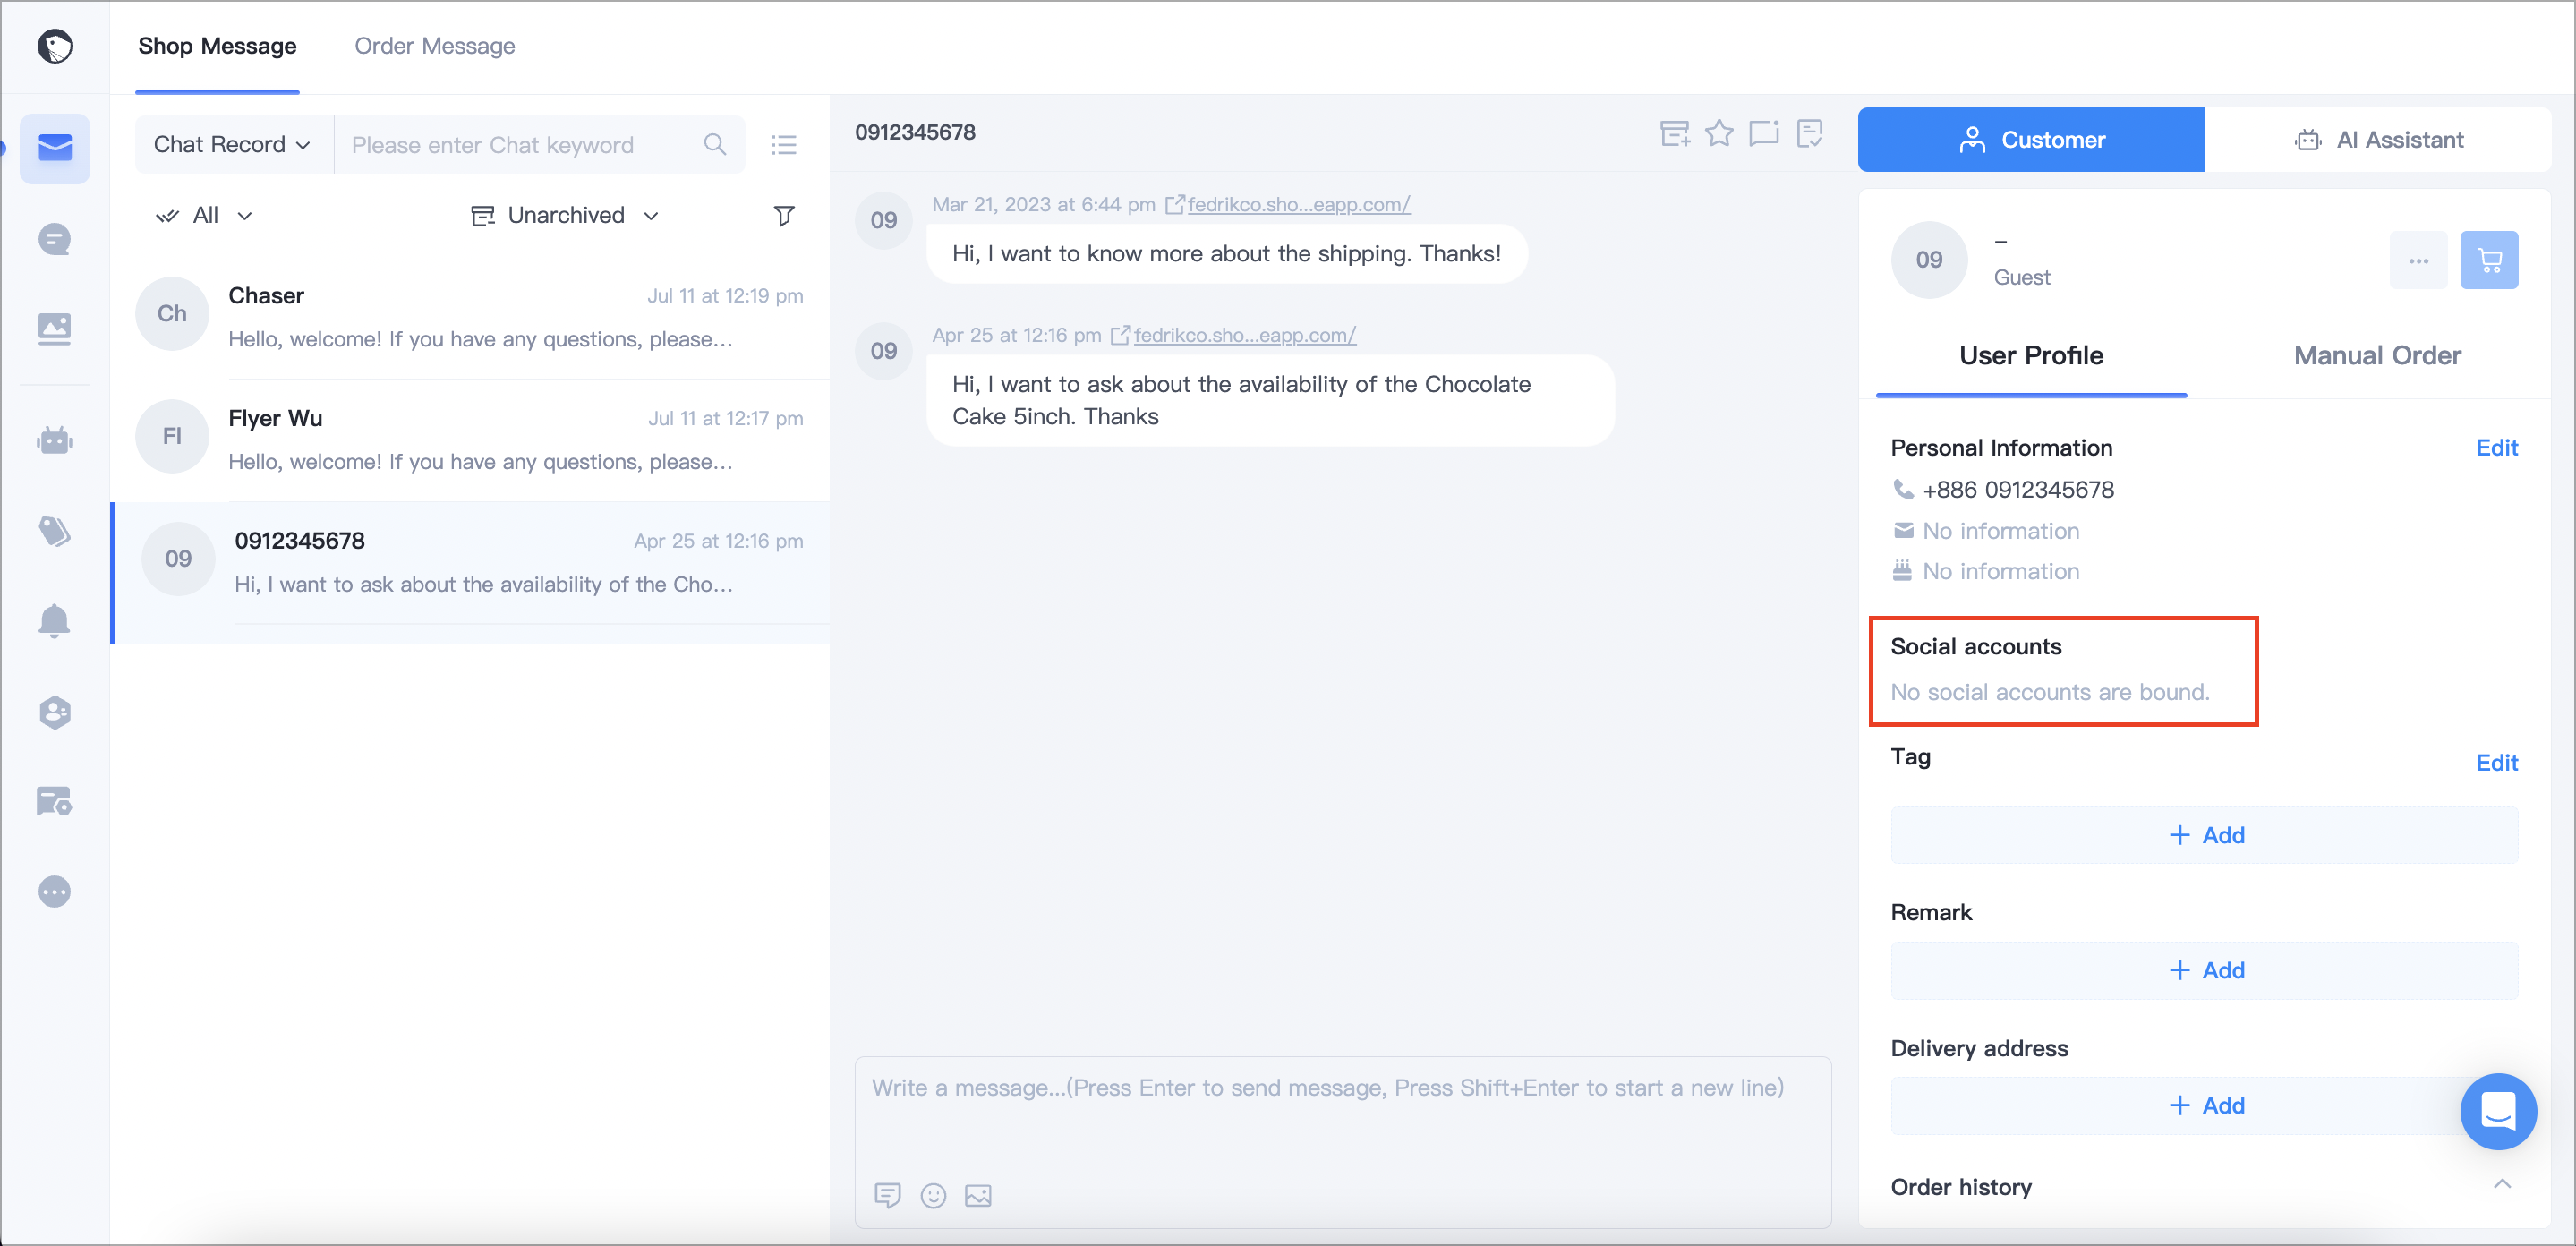The image size is (2576, 1246).
Task: Edit Personal Information
Action: point(2496,448)
